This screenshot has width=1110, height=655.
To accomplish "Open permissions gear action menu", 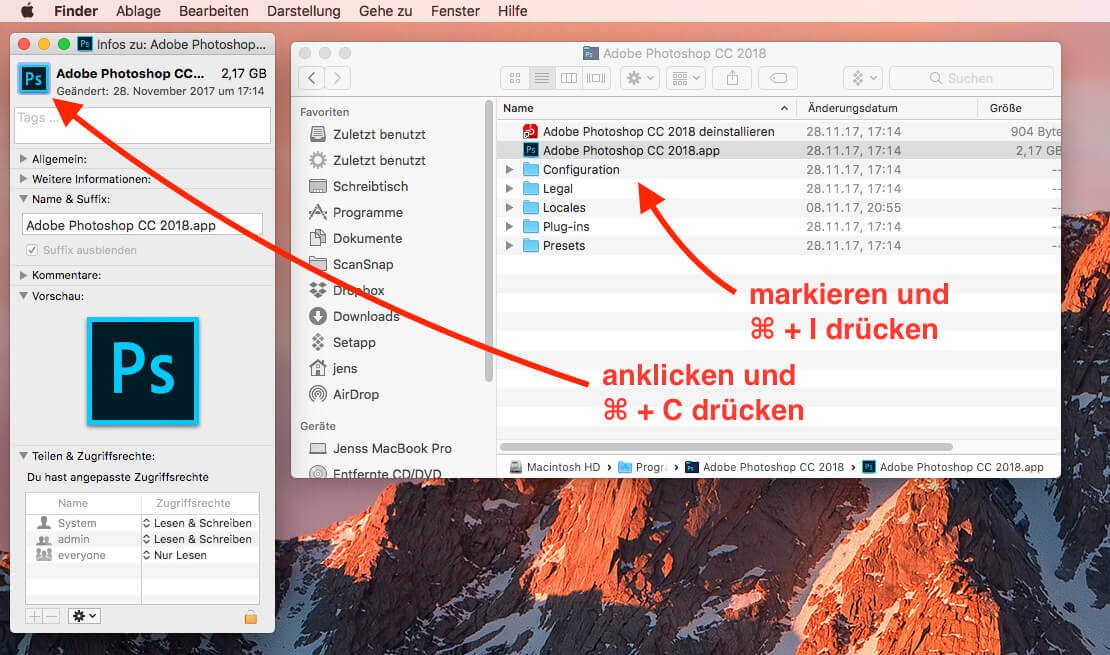I will (x=84, y=616).
